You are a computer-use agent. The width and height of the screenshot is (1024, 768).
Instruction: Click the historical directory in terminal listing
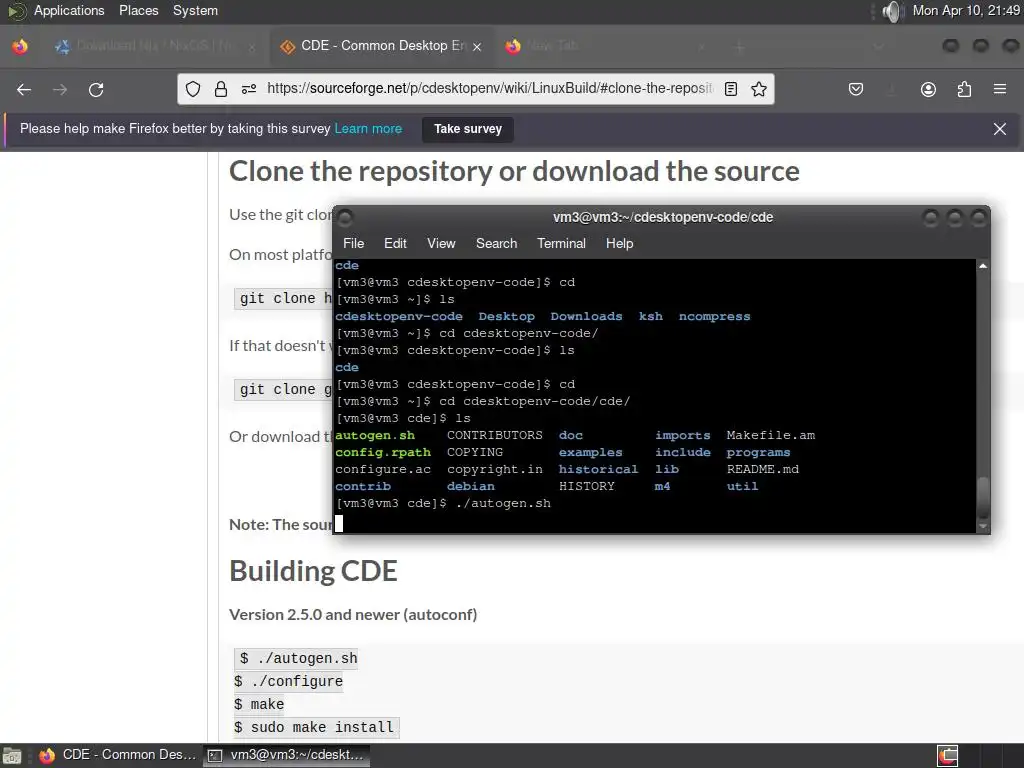click(x=598, y=470)
